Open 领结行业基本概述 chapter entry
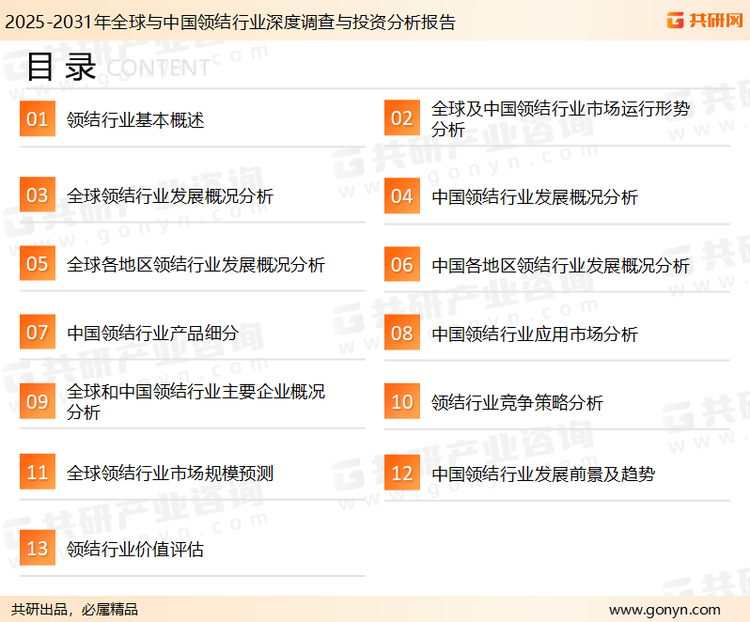The height and width of the screenshot is (622, 750). click(x=135, y=121)
